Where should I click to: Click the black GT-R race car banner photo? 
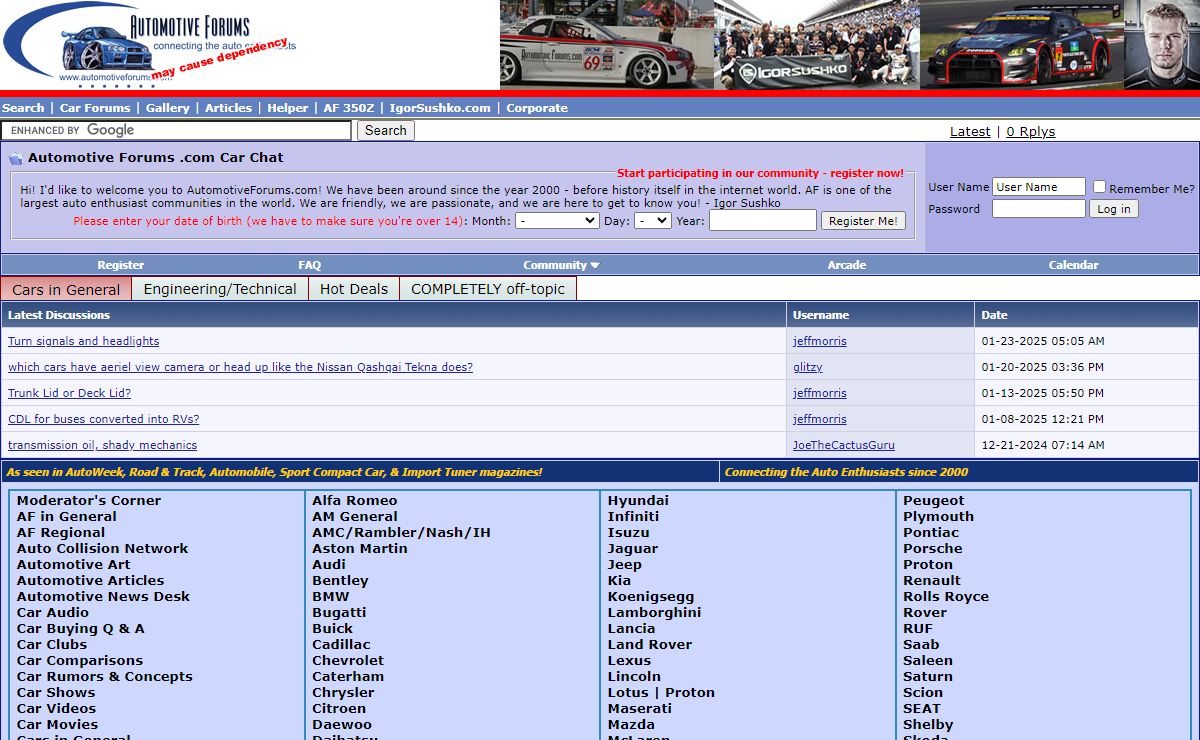click(x=1022, y=45)
